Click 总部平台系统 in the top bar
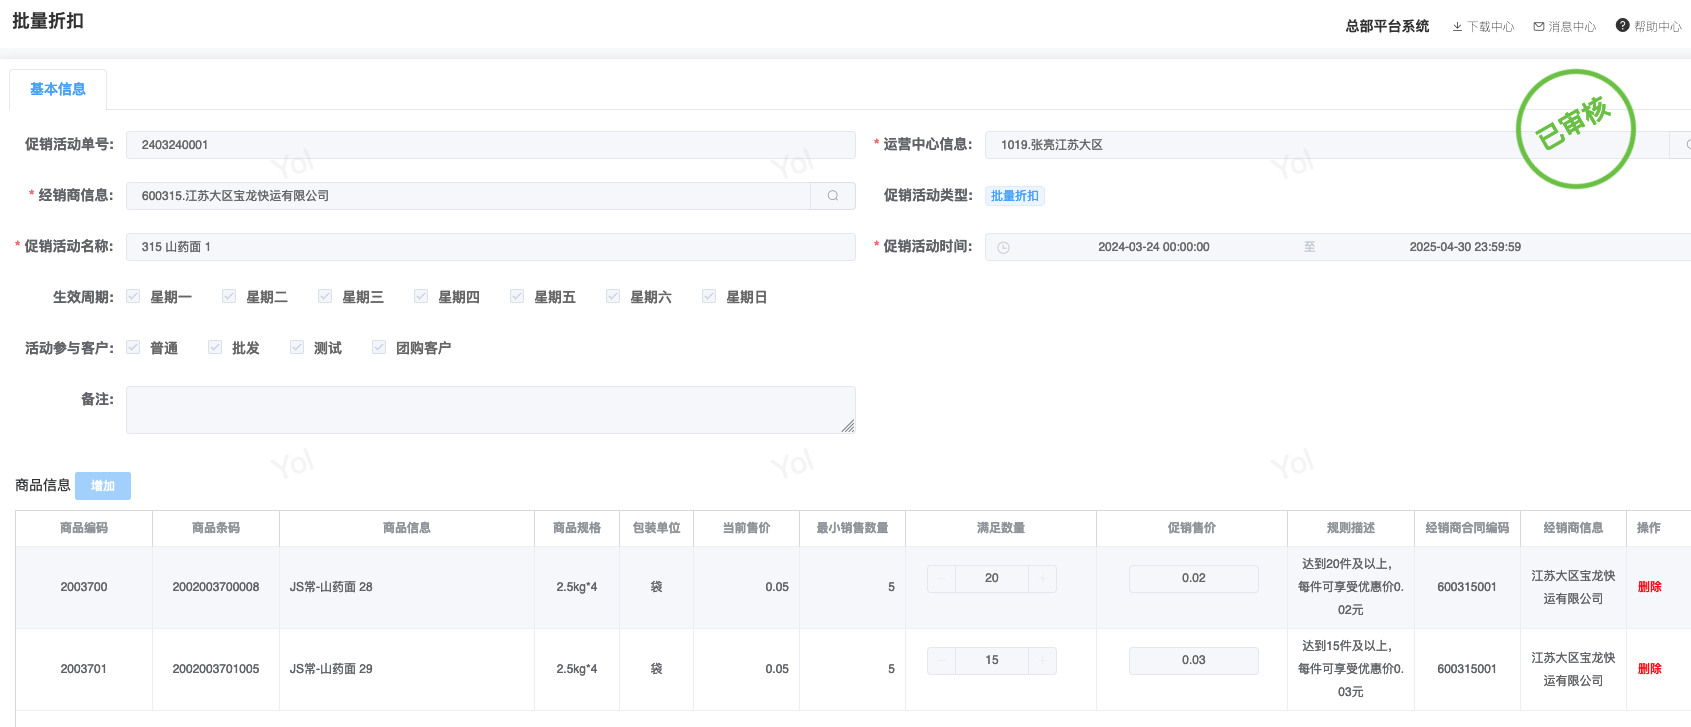This screenshot has width=1691, height=727. (x=1387, y=27)
